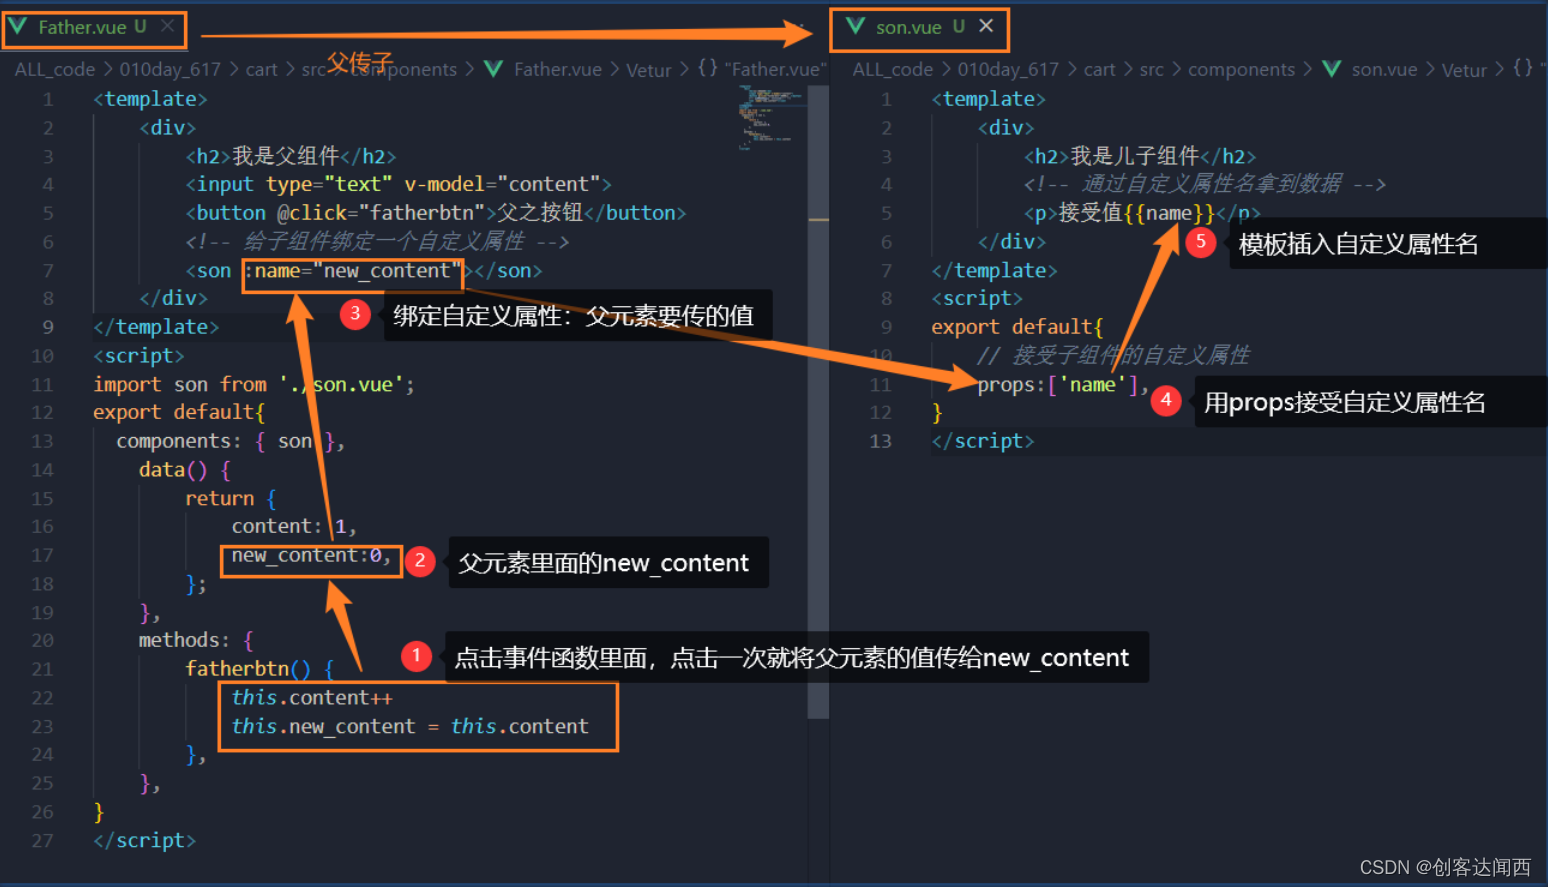This screenshot has width=1548, height=887.
Task: Click the Vue icon on Father.vue tab
Action: [x=18, y=26]
